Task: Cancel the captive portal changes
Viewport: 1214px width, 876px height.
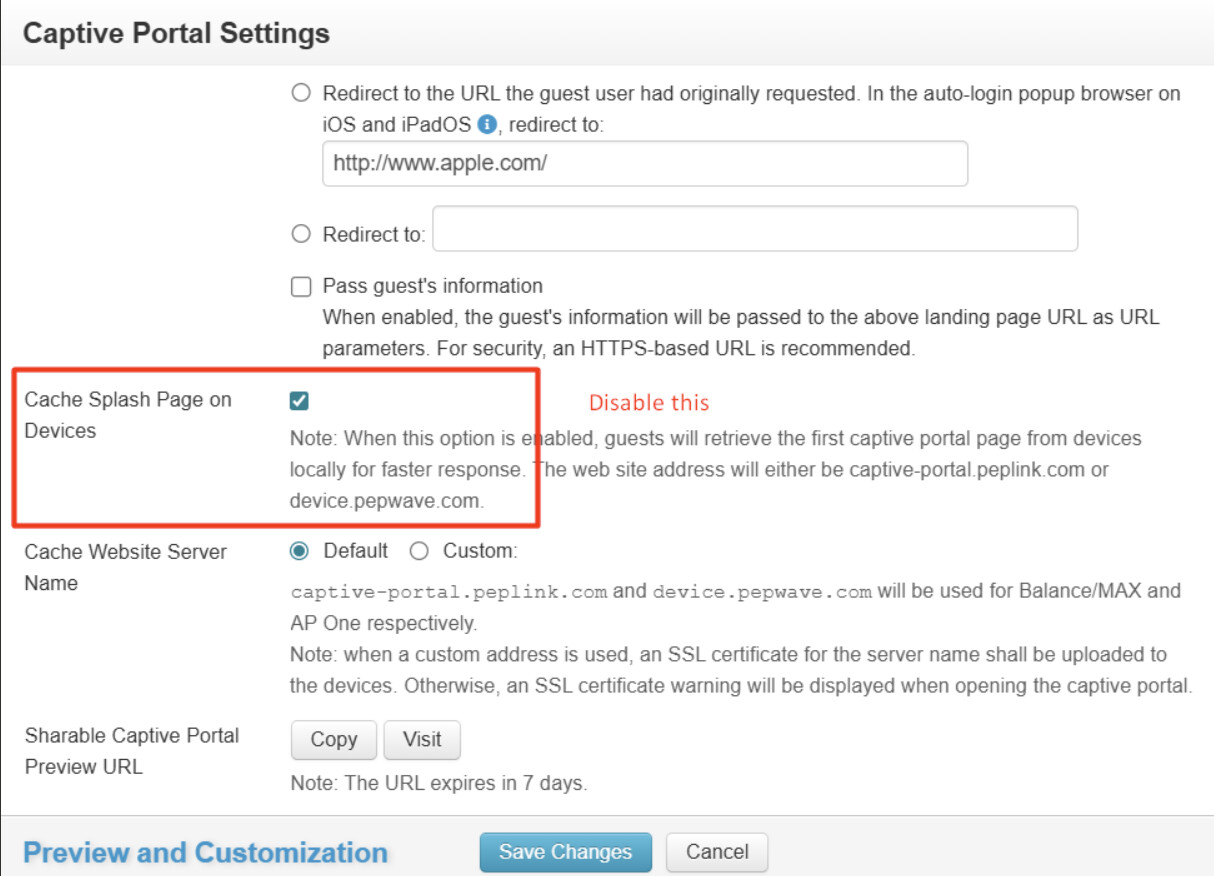Action: click(x=717, y=853)
